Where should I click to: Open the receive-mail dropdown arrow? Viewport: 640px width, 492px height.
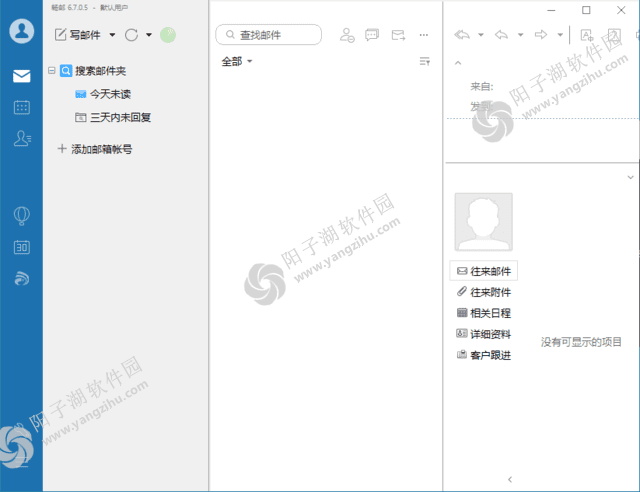click(149, 35)
